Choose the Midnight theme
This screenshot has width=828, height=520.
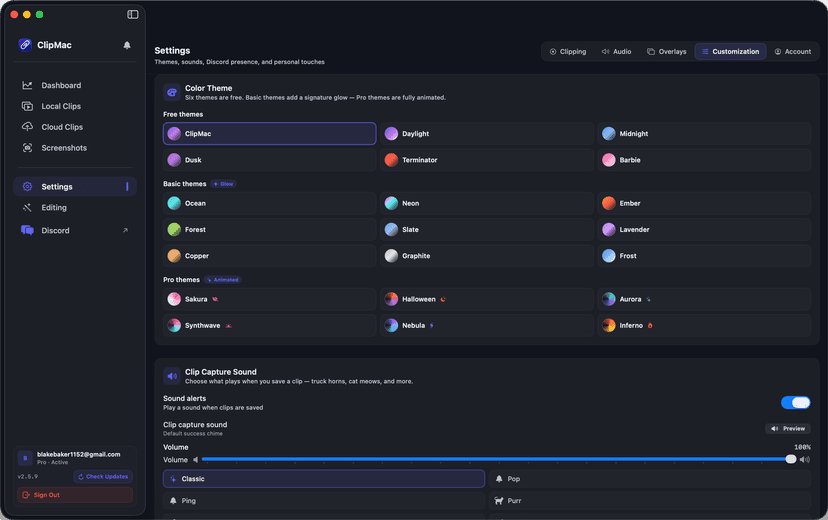pyautogui.click(x=704, y=134)
